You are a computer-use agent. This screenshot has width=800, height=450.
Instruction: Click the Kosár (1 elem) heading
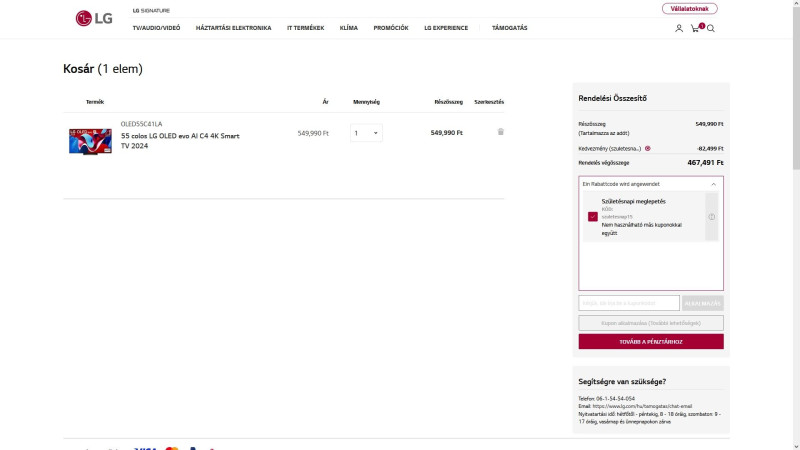(103, 69)
